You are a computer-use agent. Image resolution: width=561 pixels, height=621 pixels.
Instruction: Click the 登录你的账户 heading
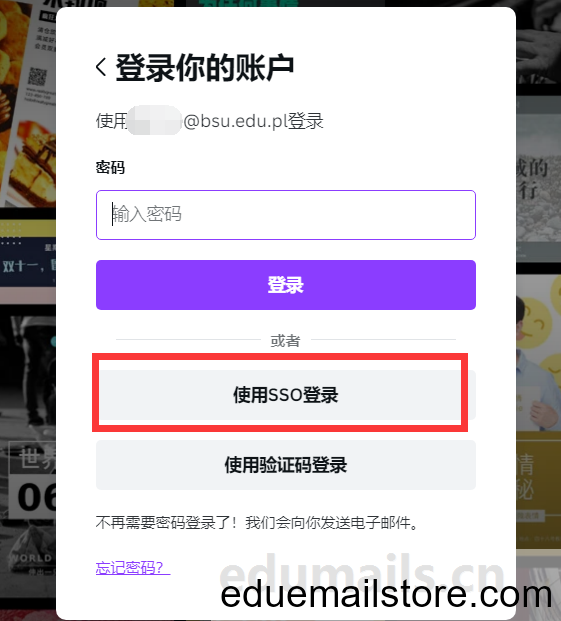[x=205, y=68]
